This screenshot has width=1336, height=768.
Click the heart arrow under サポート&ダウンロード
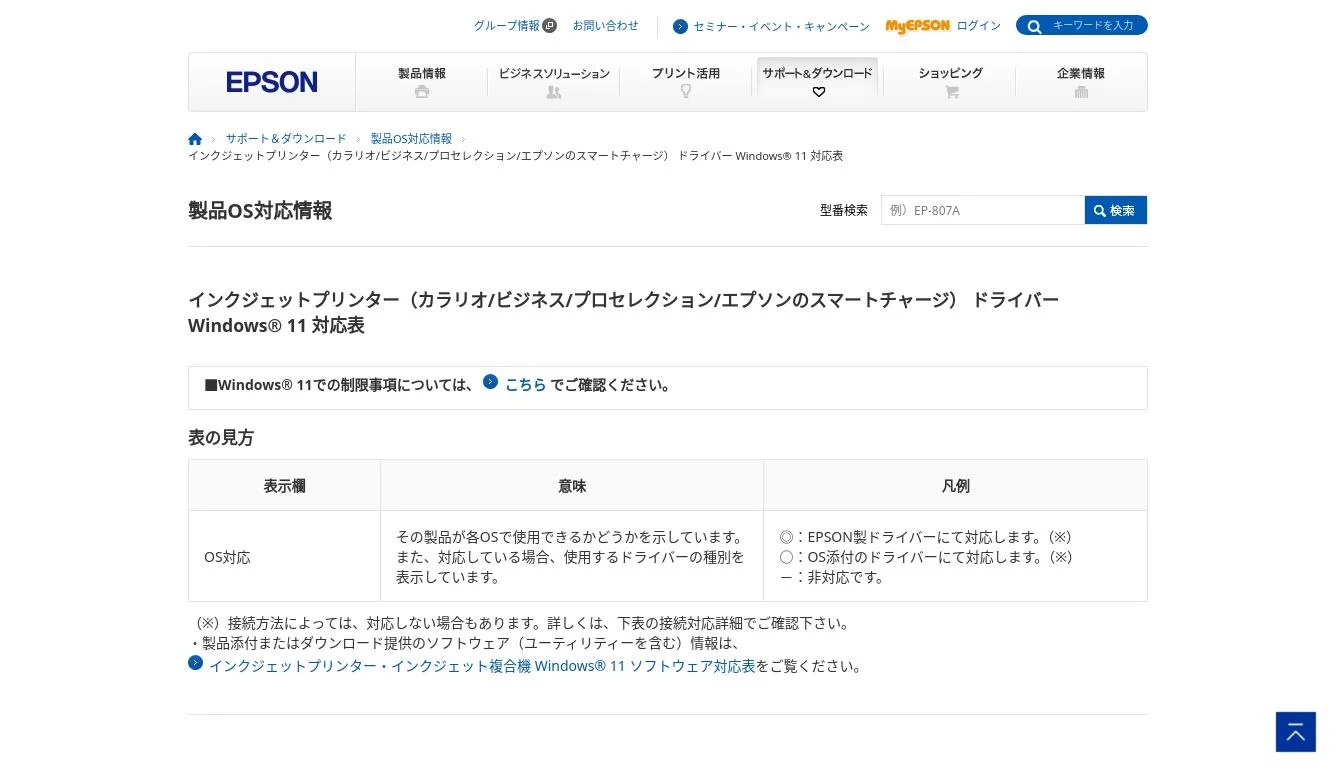[x=819, y=92]
